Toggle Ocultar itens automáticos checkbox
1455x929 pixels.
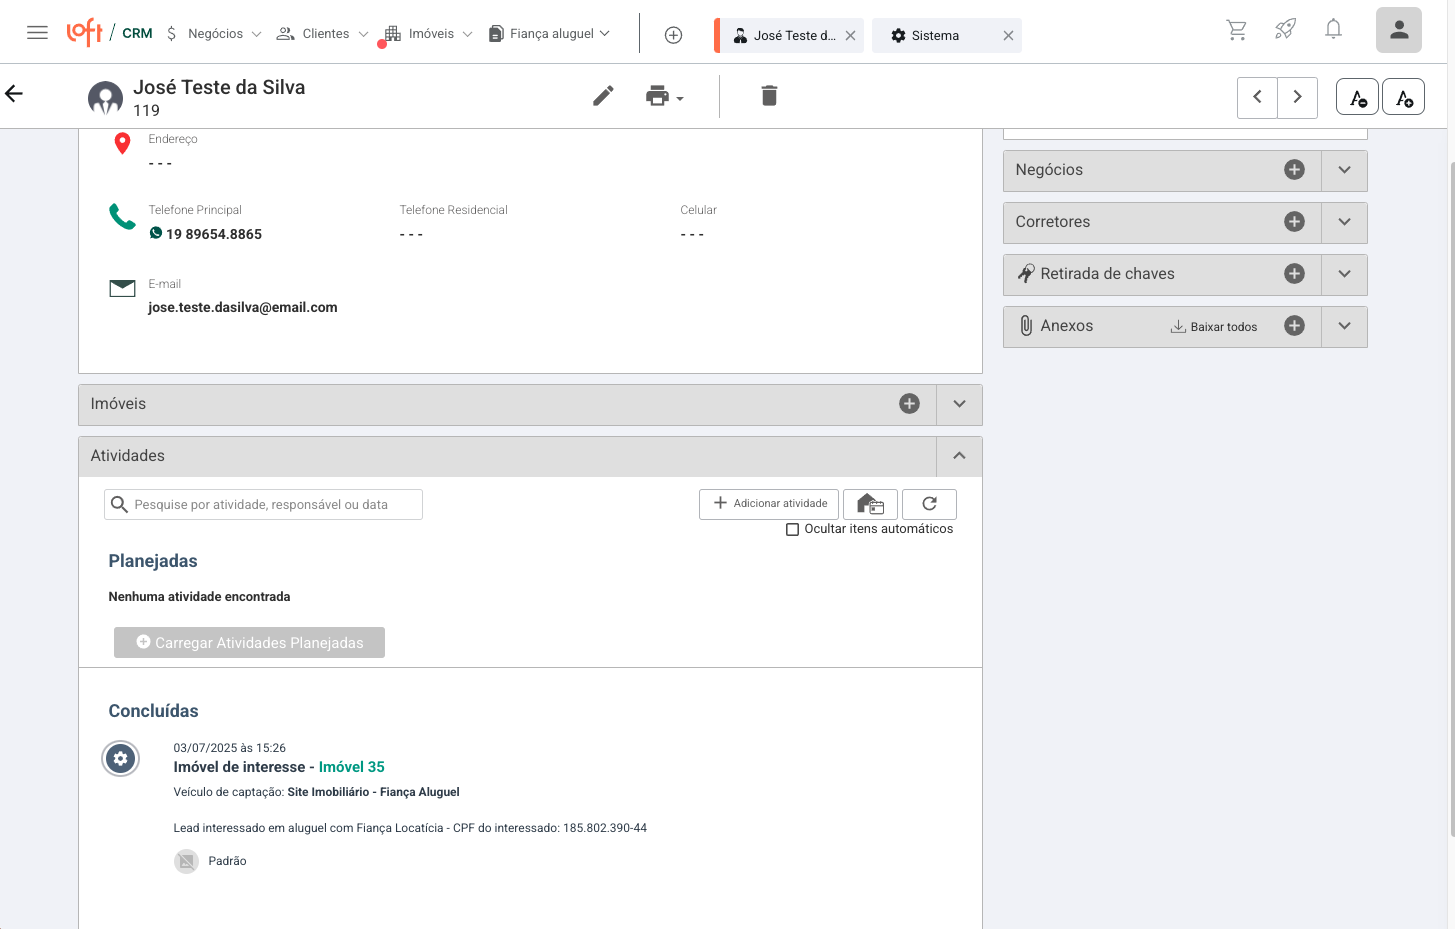(x=793, y=529)
